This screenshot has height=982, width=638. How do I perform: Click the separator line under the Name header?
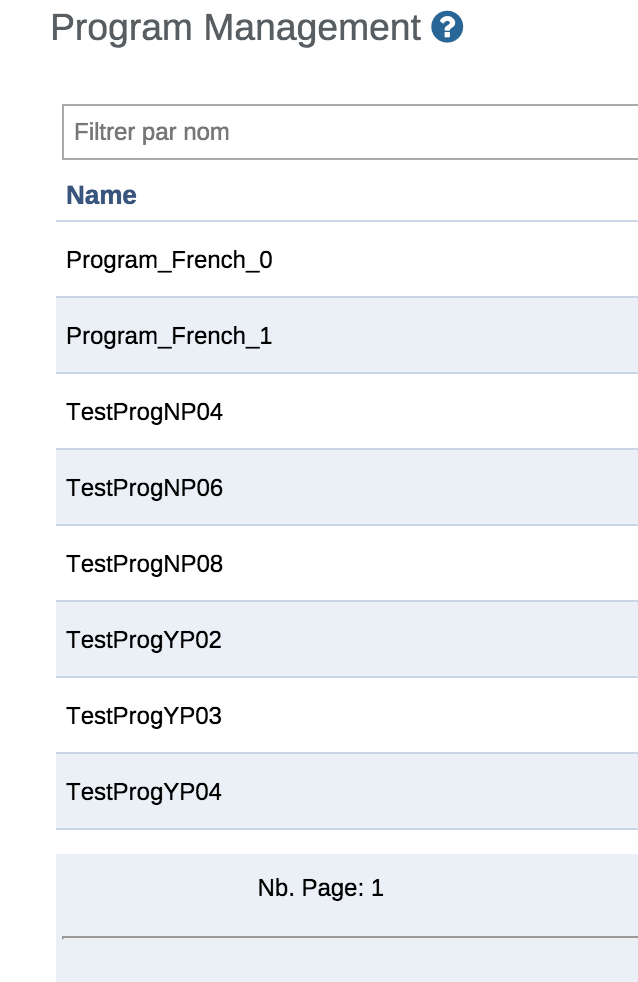coord(350,221)
